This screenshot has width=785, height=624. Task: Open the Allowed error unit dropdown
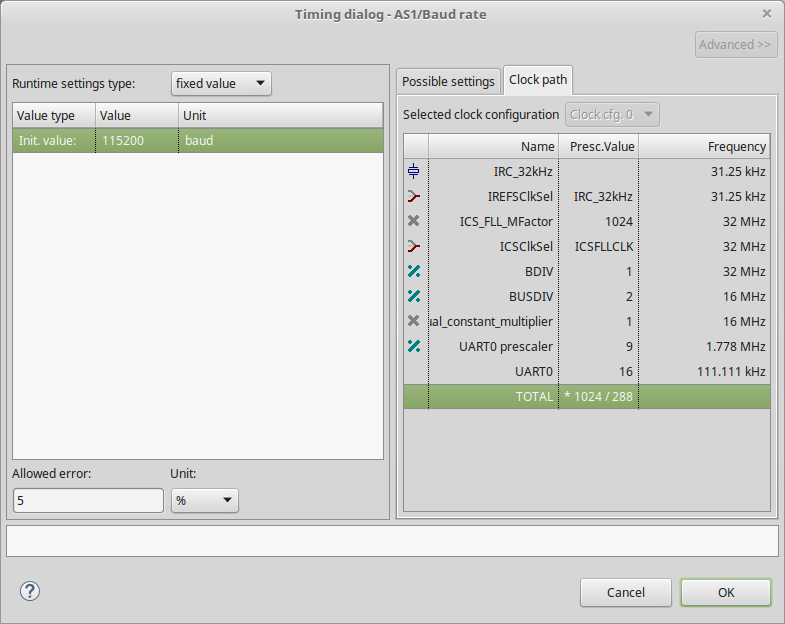point(205,500)
